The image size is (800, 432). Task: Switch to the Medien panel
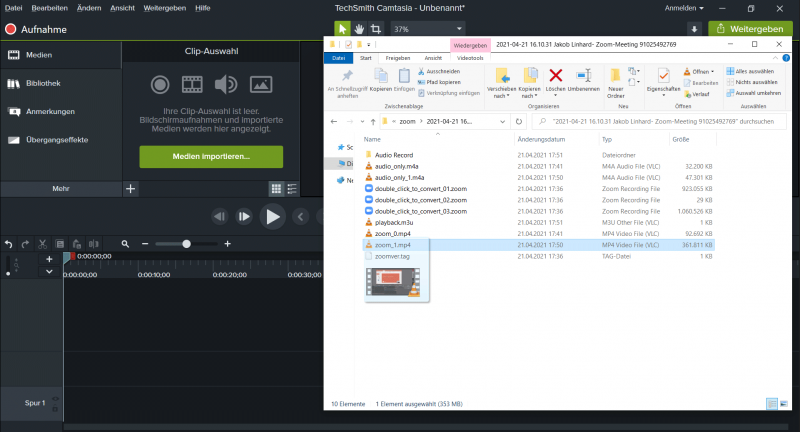click(61, 55)
